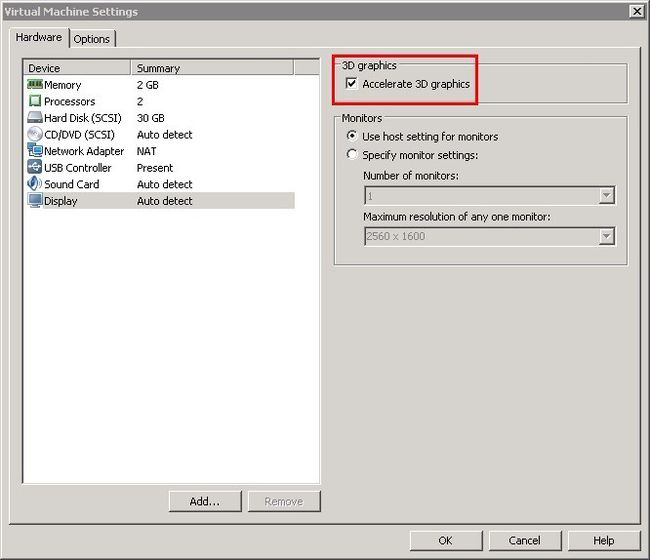Sort by the Device column header
650x560 pixels.
[x=77, y=68]
